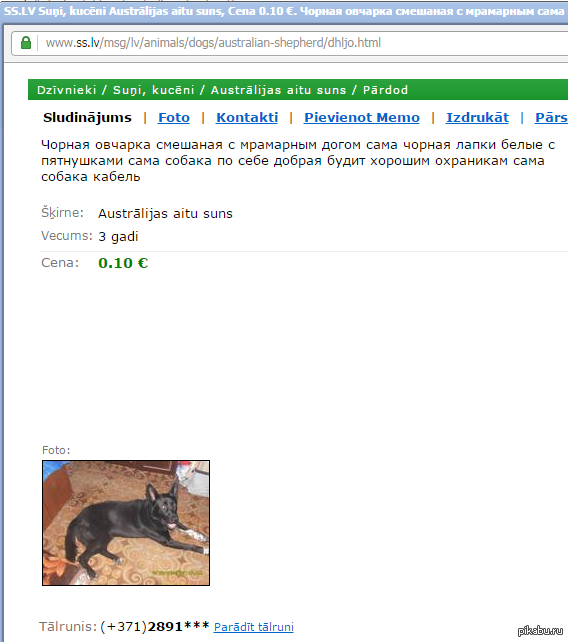Enlarge the black dog photo thumbnail
Image resolution: width=568 pixels, height=642 pixels.
click(x=126, y=523)
